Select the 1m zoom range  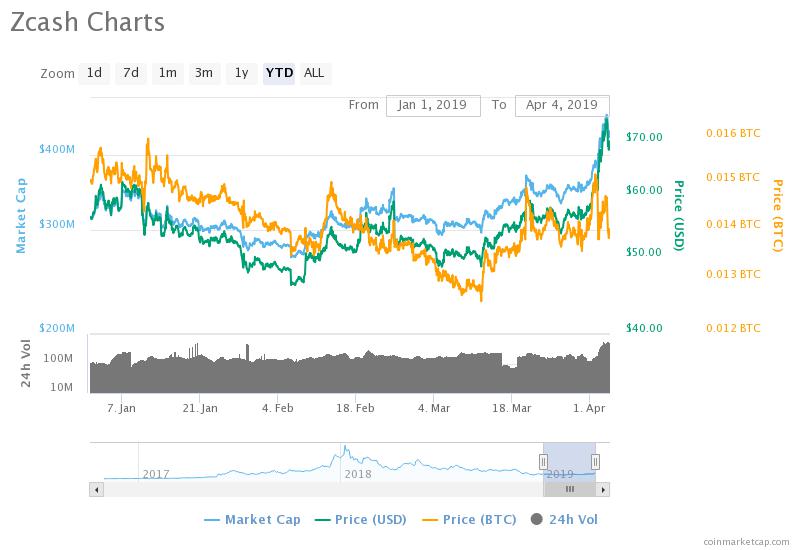168,73
